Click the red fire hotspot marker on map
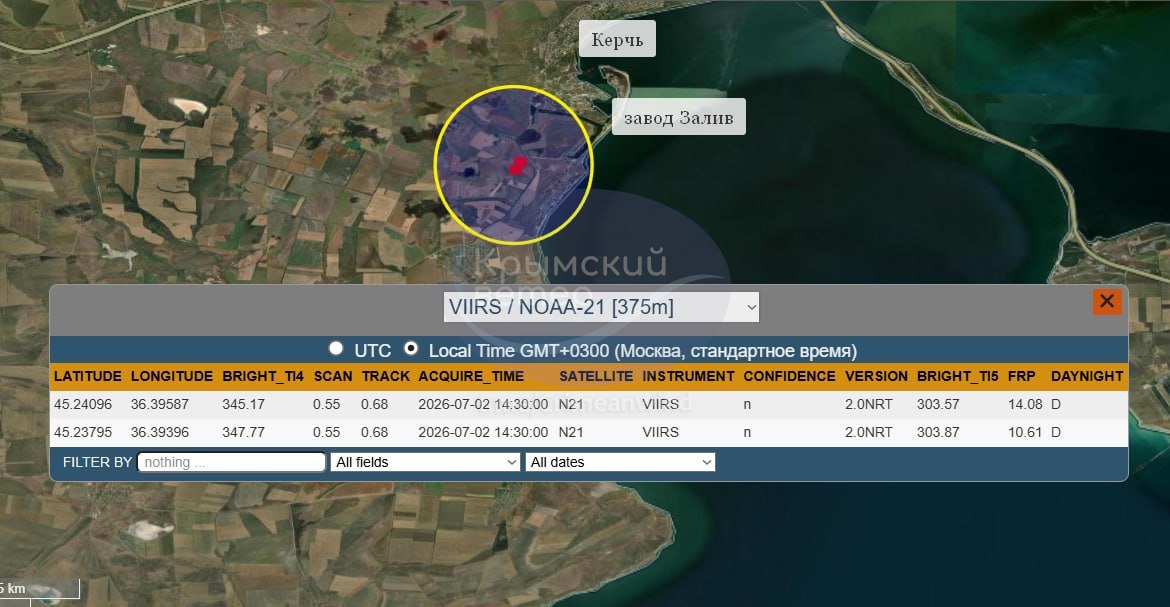Image resolution: width=1170 pixels, height=607 pixels. click(517, 166)
